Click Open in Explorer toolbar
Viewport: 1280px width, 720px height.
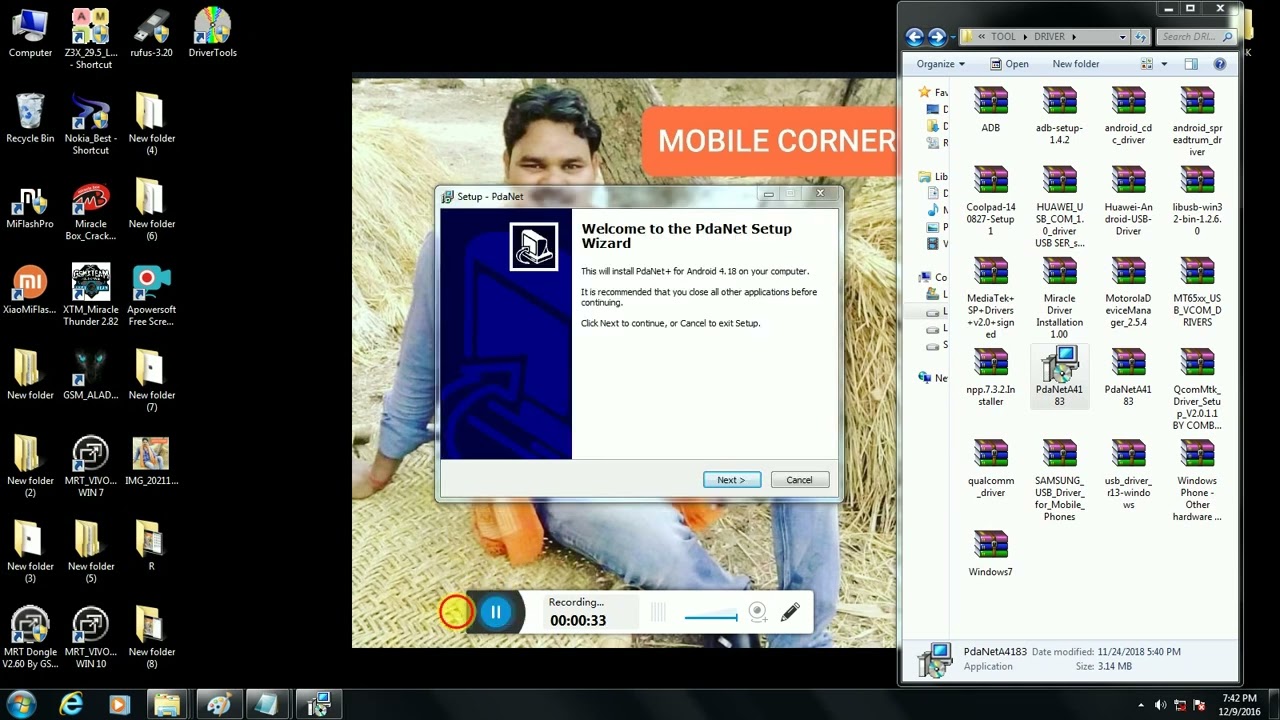[1009, 64]
